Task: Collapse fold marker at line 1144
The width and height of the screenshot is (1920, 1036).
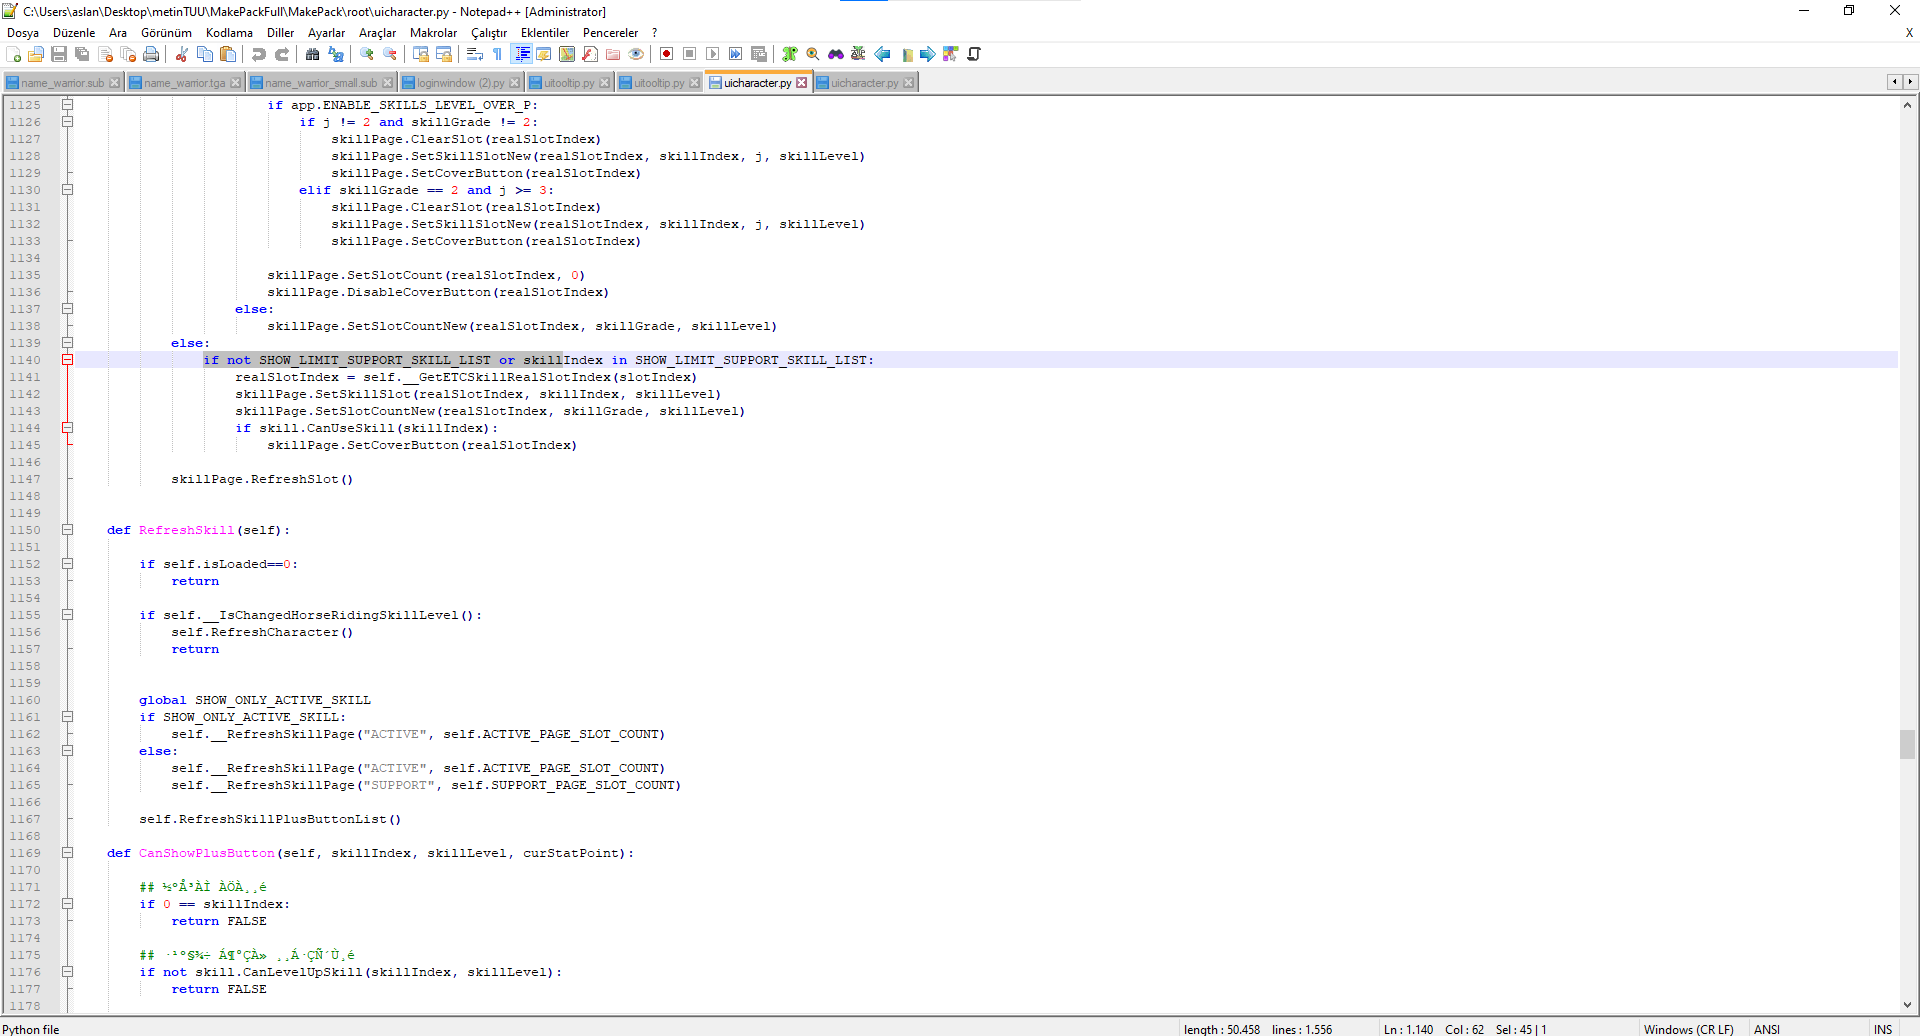Action: (68, 428)
